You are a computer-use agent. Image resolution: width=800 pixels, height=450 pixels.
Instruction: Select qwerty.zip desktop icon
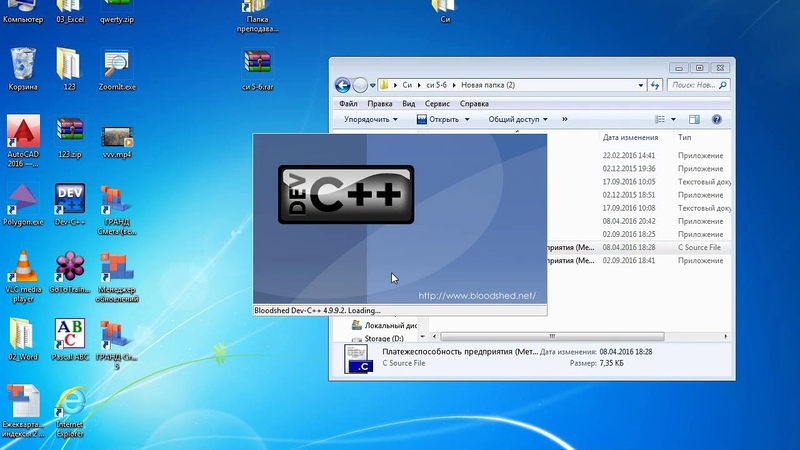pos(117,11)
